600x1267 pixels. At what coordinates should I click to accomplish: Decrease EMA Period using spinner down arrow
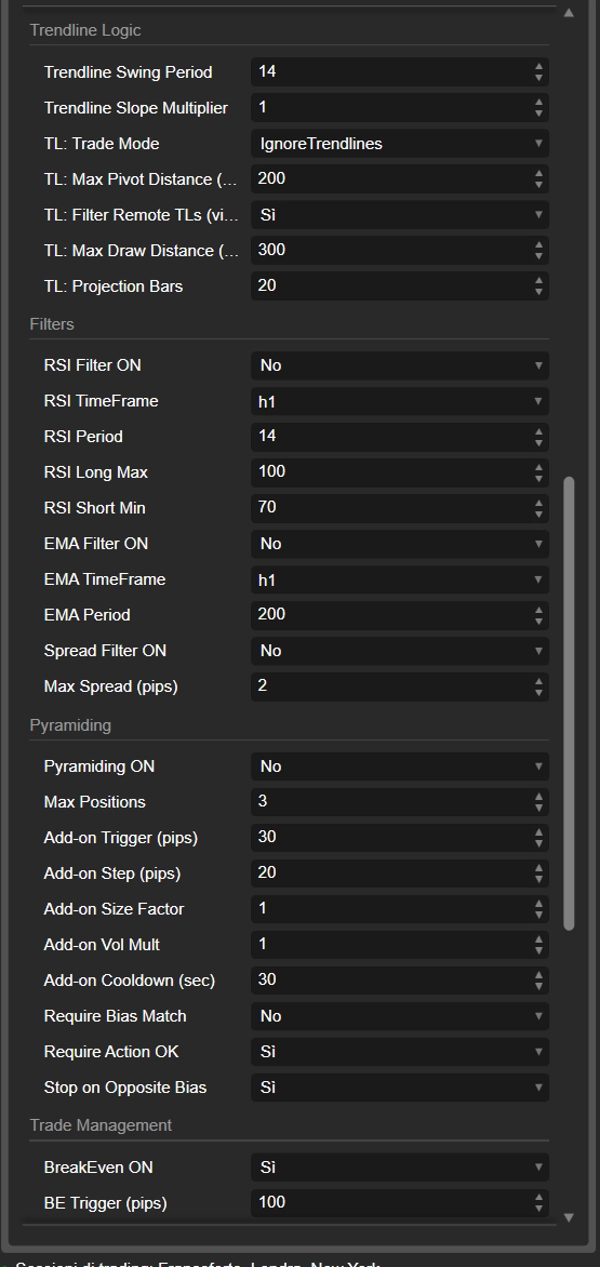[539, 620]
